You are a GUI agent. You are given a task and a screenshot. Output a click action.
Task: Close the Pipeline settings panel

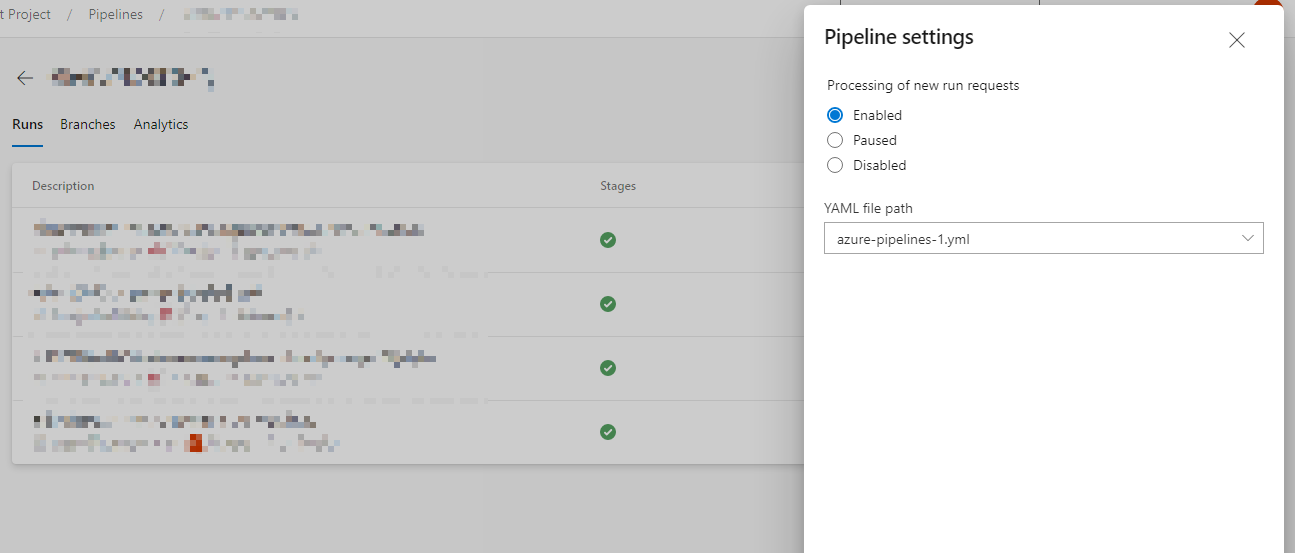[x=1237, y=40]
